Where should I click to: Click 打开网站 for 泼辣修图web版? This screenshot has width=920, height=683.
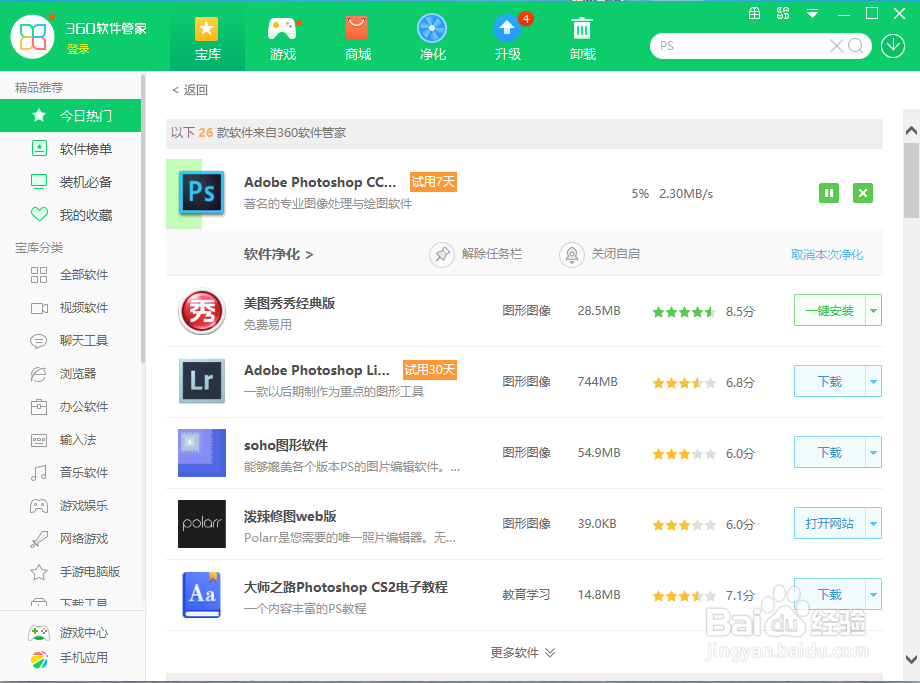pos(830,523)
